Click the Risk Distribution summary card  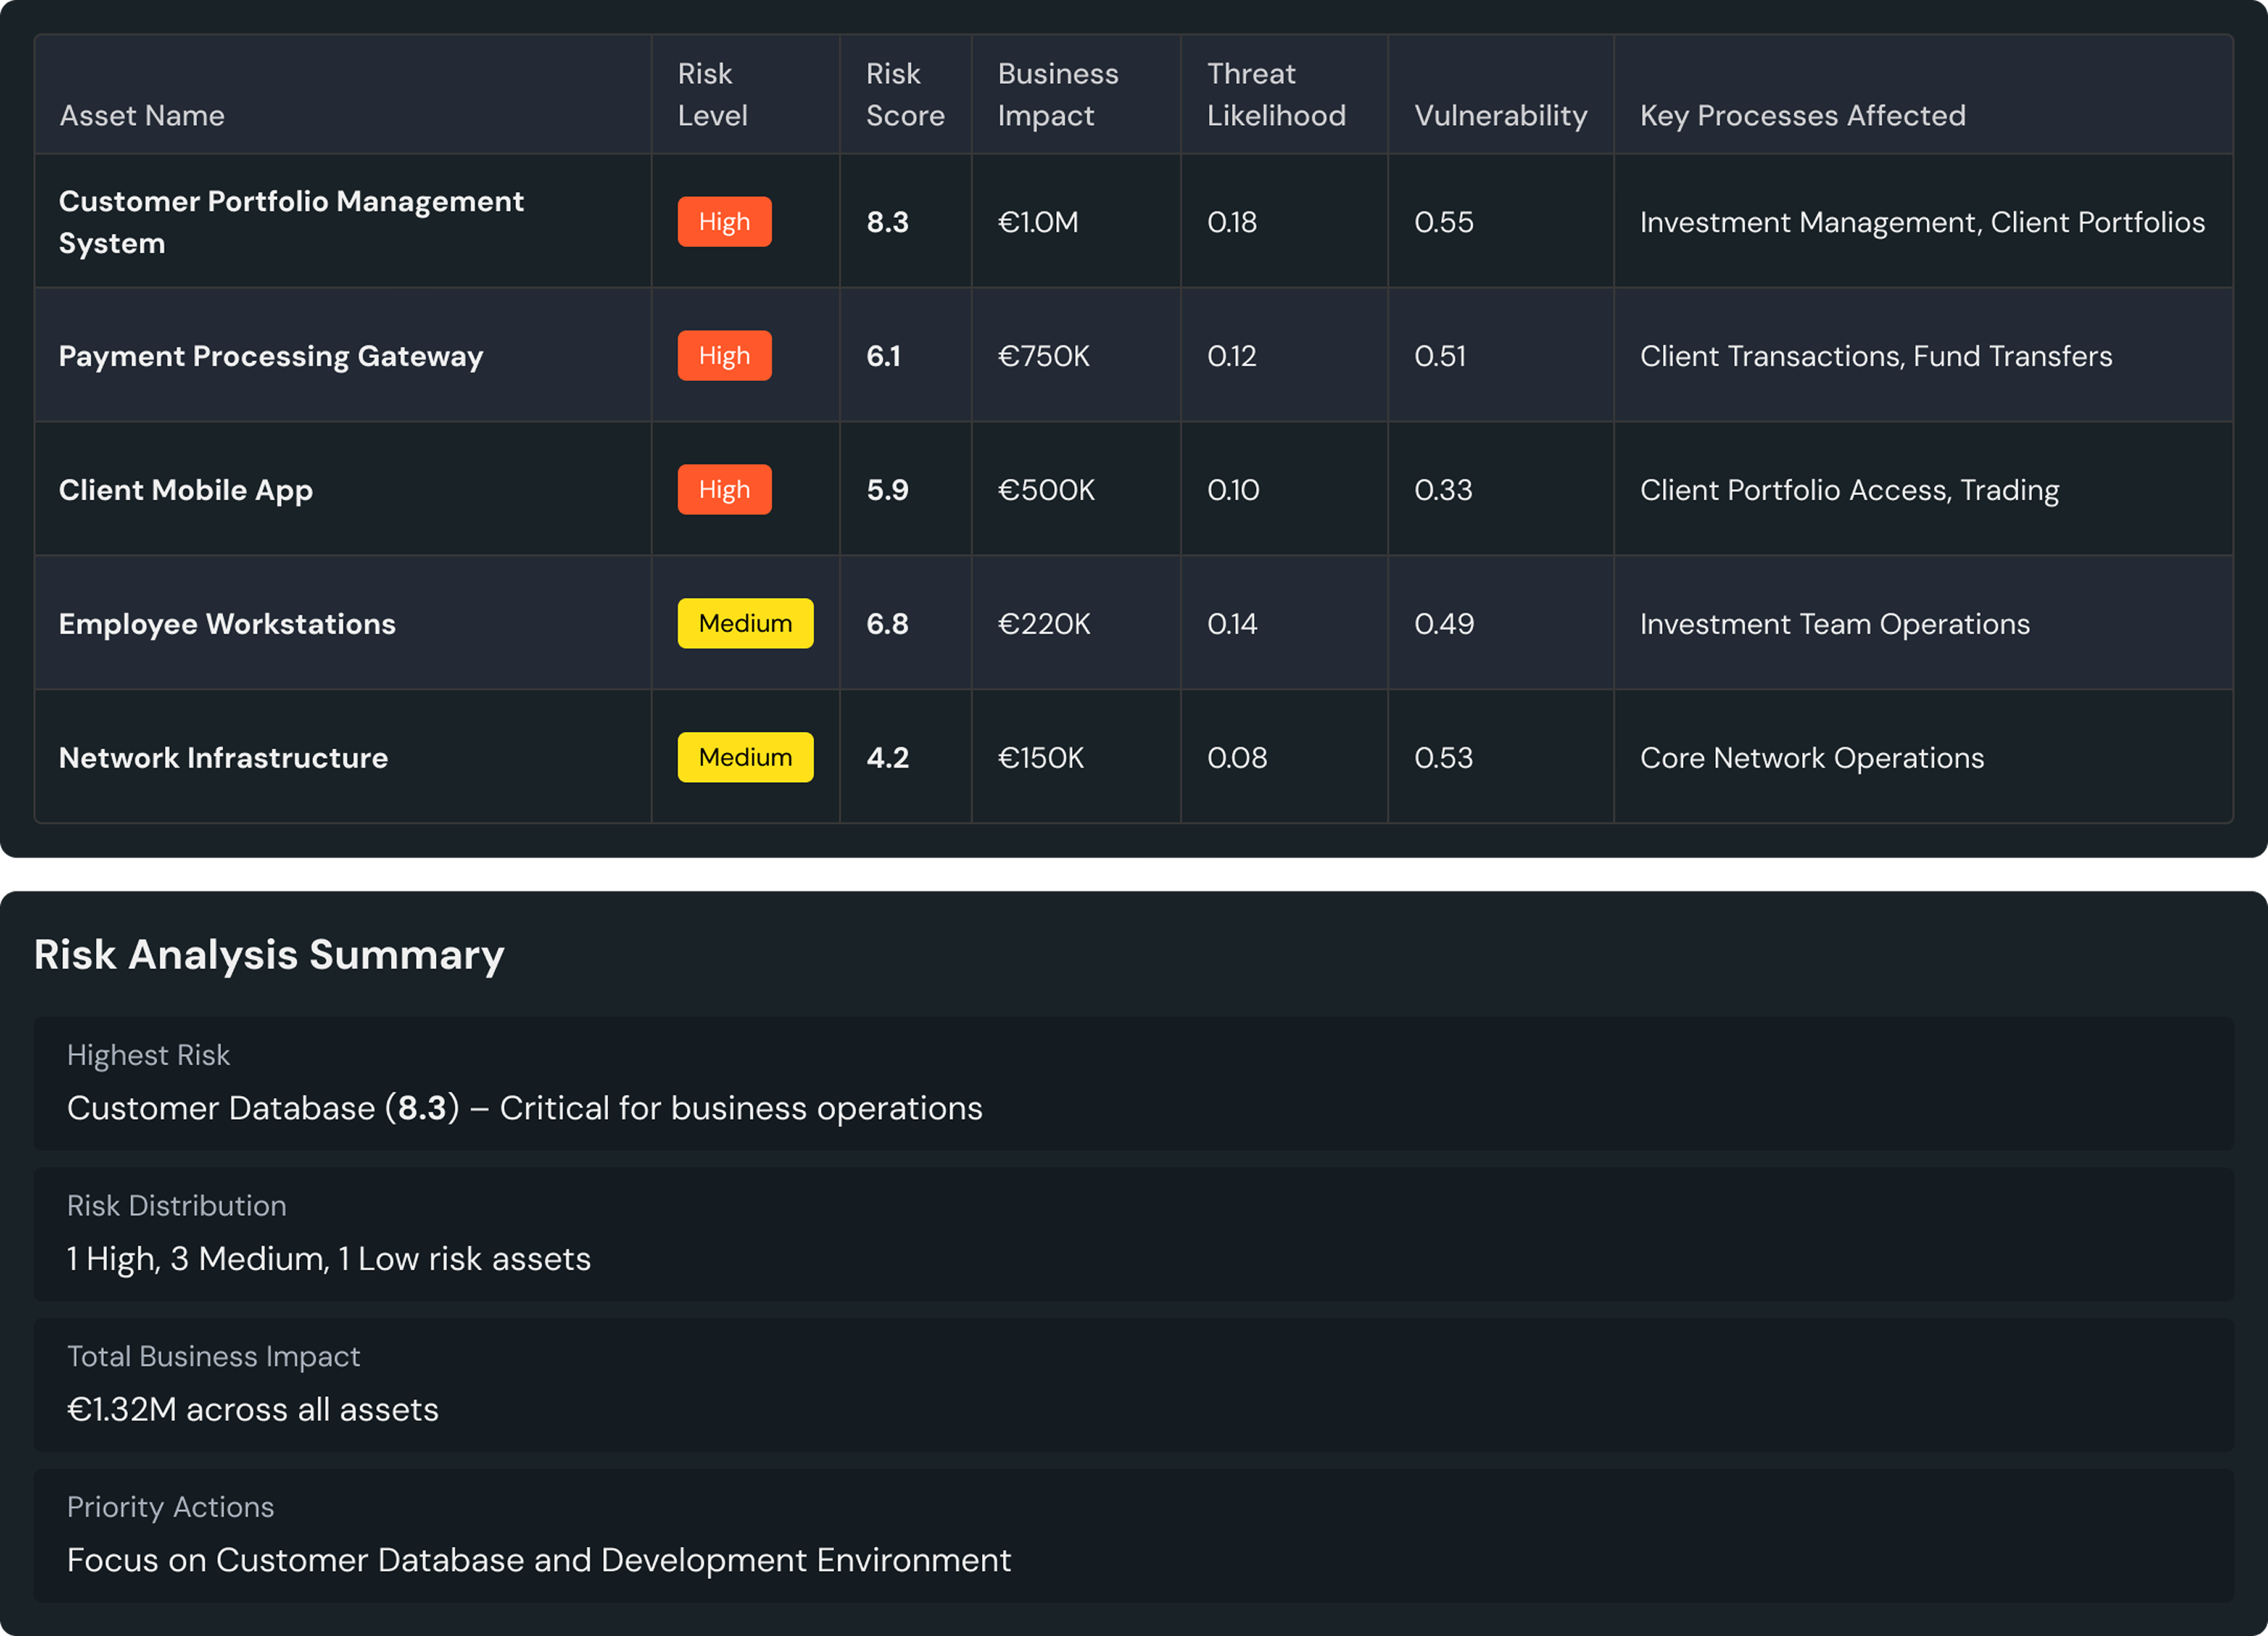[1133, 1234]
